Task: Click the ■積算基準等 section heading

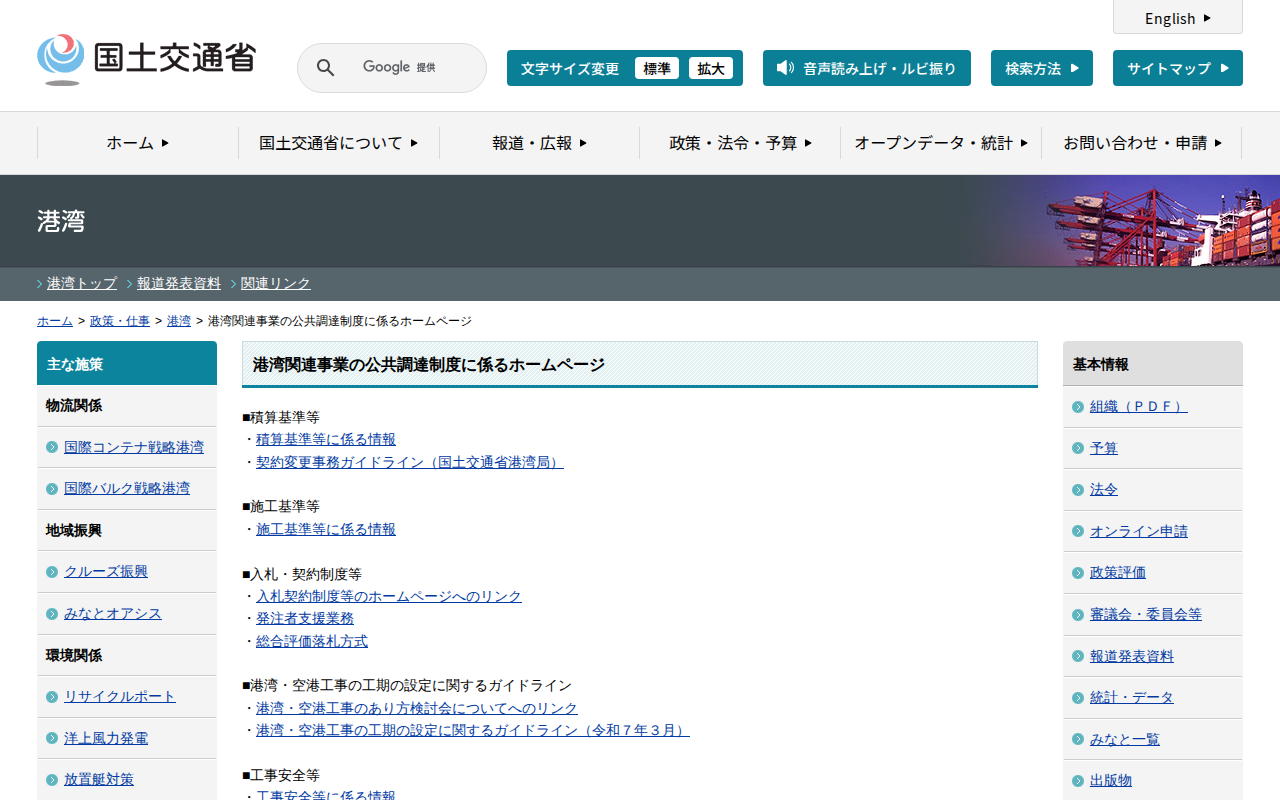Action: coord(281,417)
